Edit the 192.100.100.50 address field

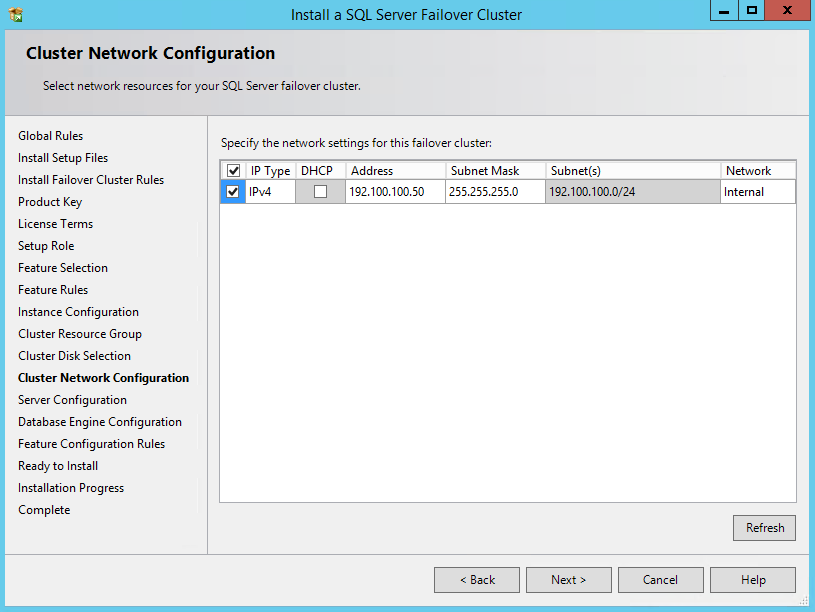(395, 192)
